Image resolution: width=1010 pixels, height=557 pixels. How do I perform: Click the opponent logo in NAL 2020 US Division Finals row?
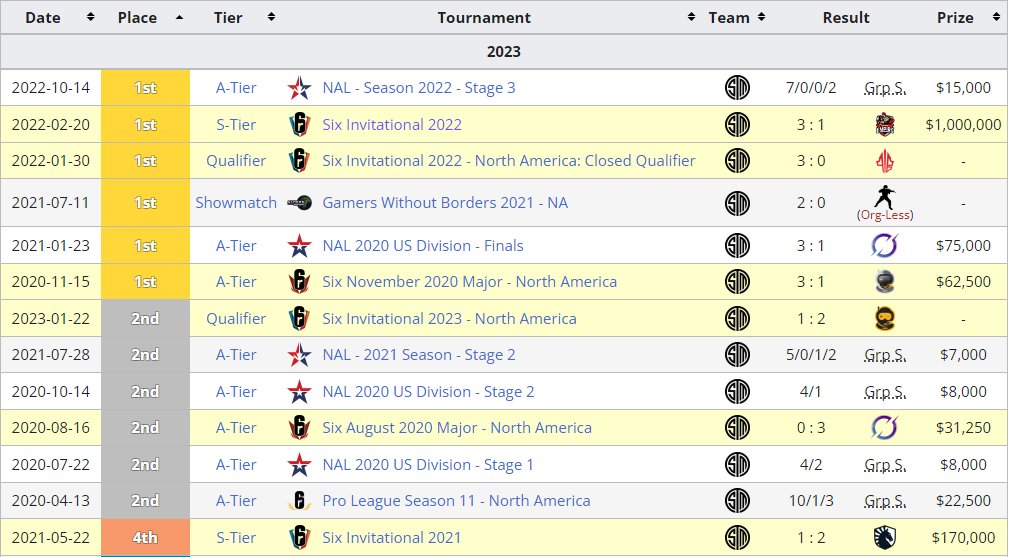coord(884,245)
